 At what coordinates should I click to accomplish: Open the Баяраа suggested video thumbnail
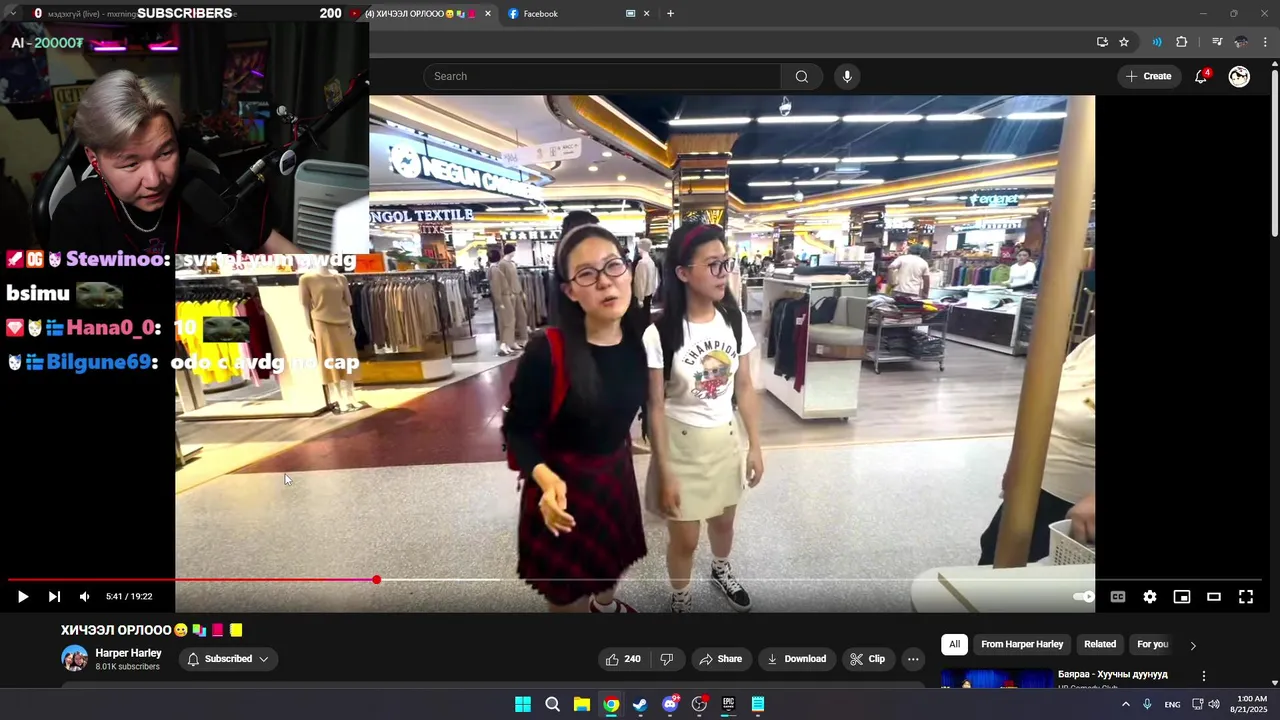(x=996, y=679)
